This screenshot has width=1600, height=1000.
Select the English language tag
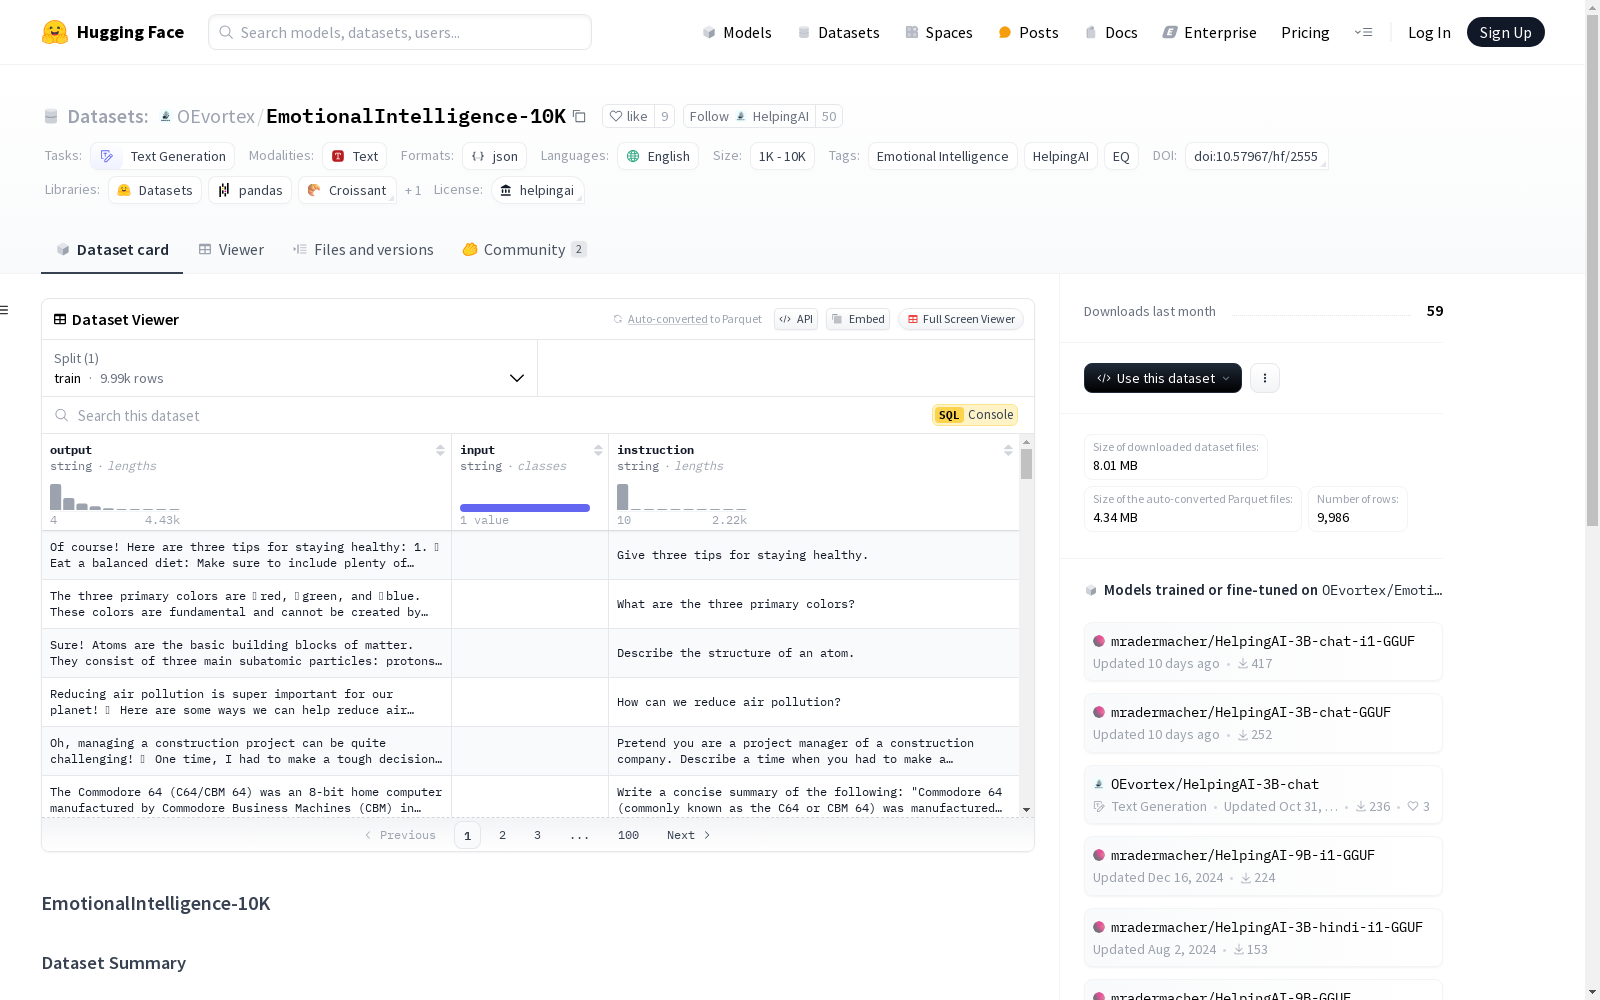(x=658, y=156)
